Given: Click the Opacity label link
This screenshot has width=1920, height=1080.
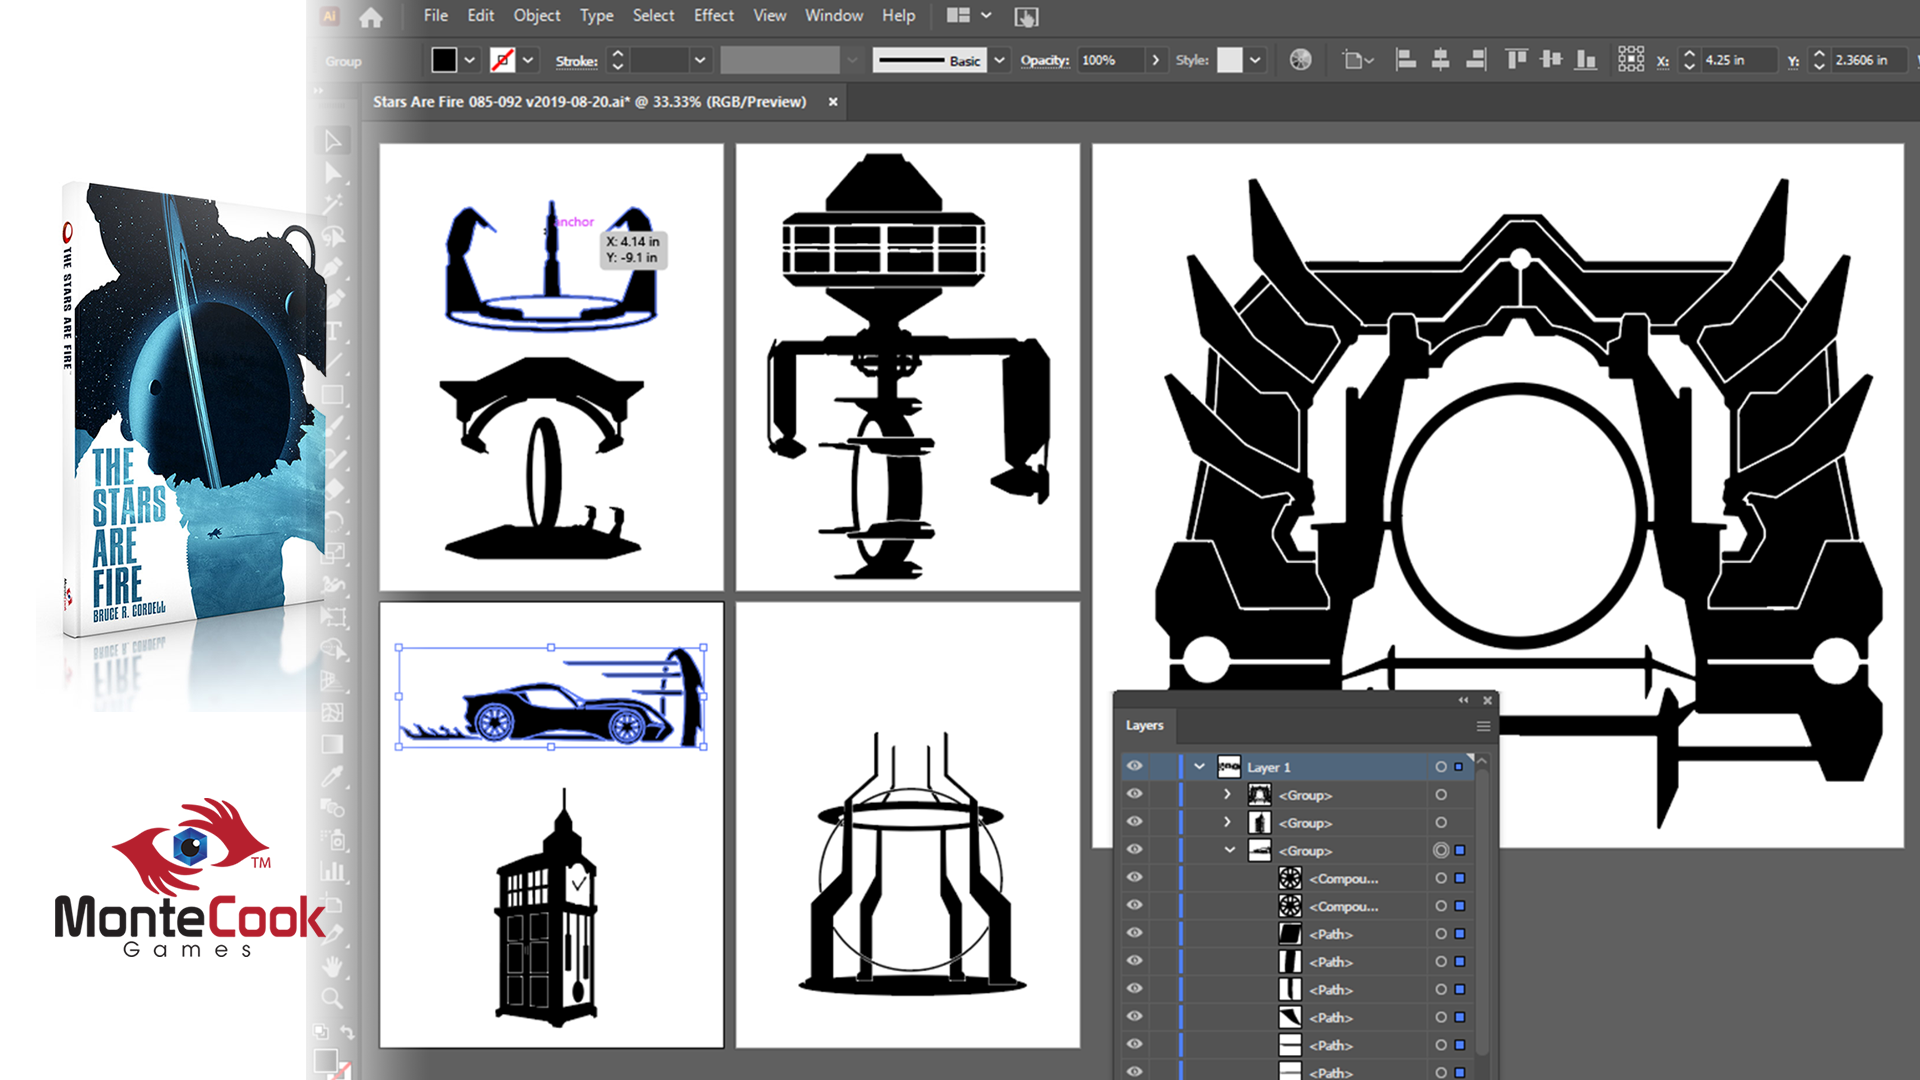Looking at the screenshot, I should (x=1044, y=60).
